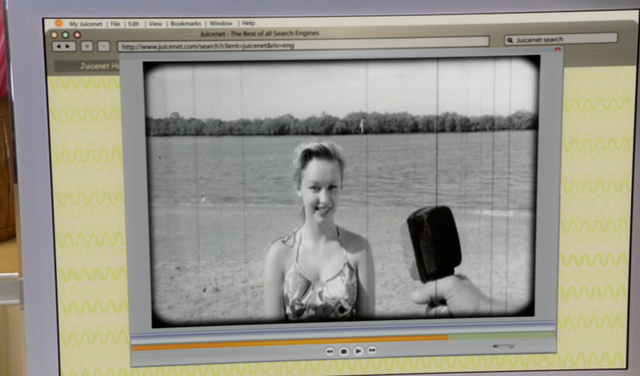This screenshot has width=640, height=376.
Task: Open the Help menu
Action: pyautogui.click(x=248, y=23)
